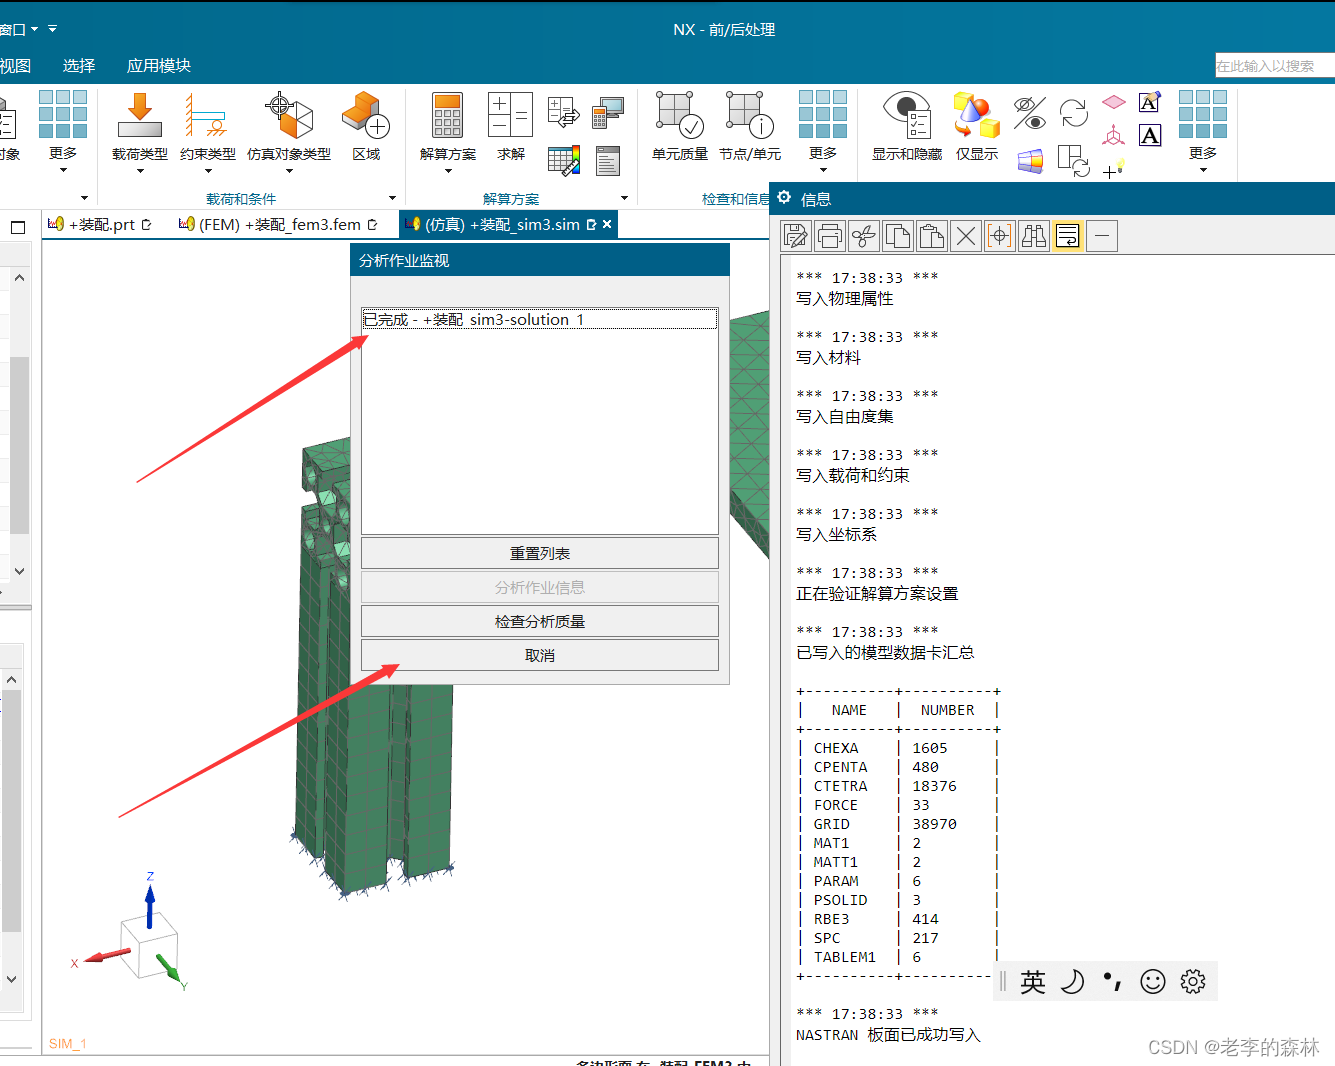This screenshot has height=1066, width=1335.
Task: Click the 取消 button
Action: [x=540, y=655]
